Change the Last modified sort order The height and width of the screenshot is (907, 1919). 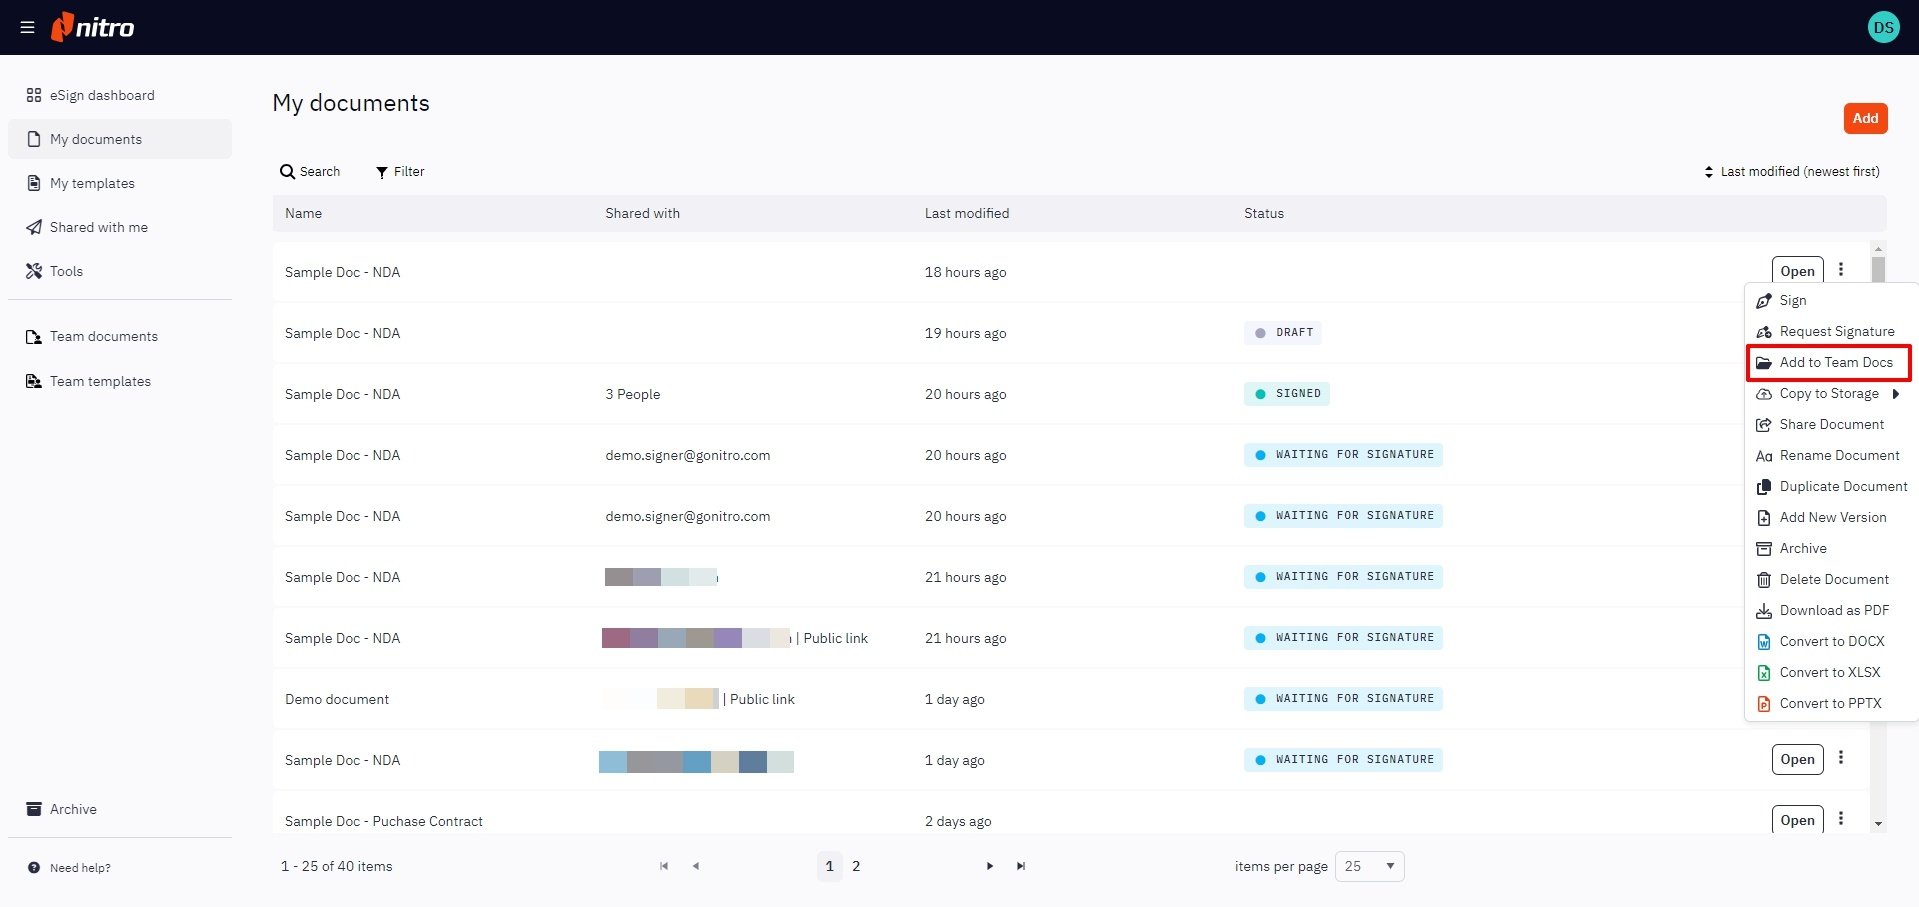pos(1792,172)
